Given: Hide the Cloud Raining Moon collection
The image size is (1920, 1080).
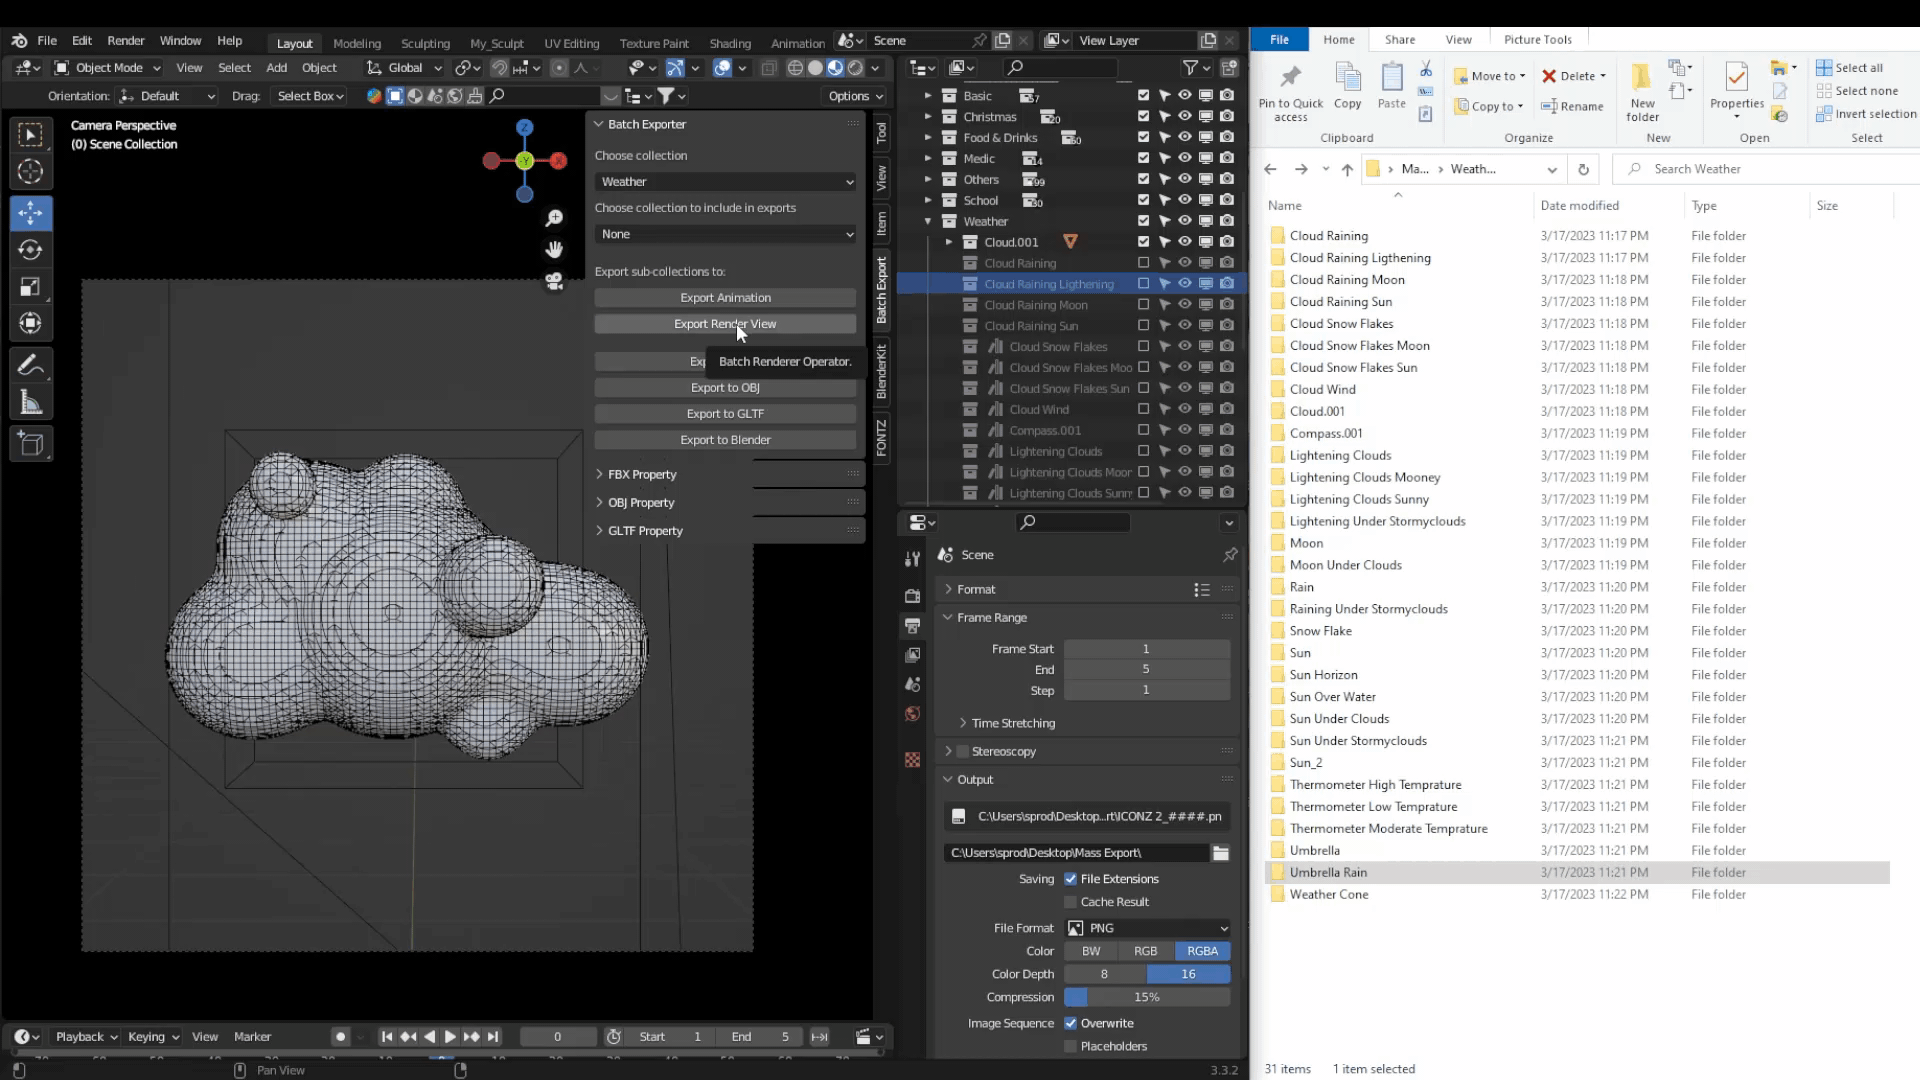Looking at the screenshot, I should coord(1185,305).
